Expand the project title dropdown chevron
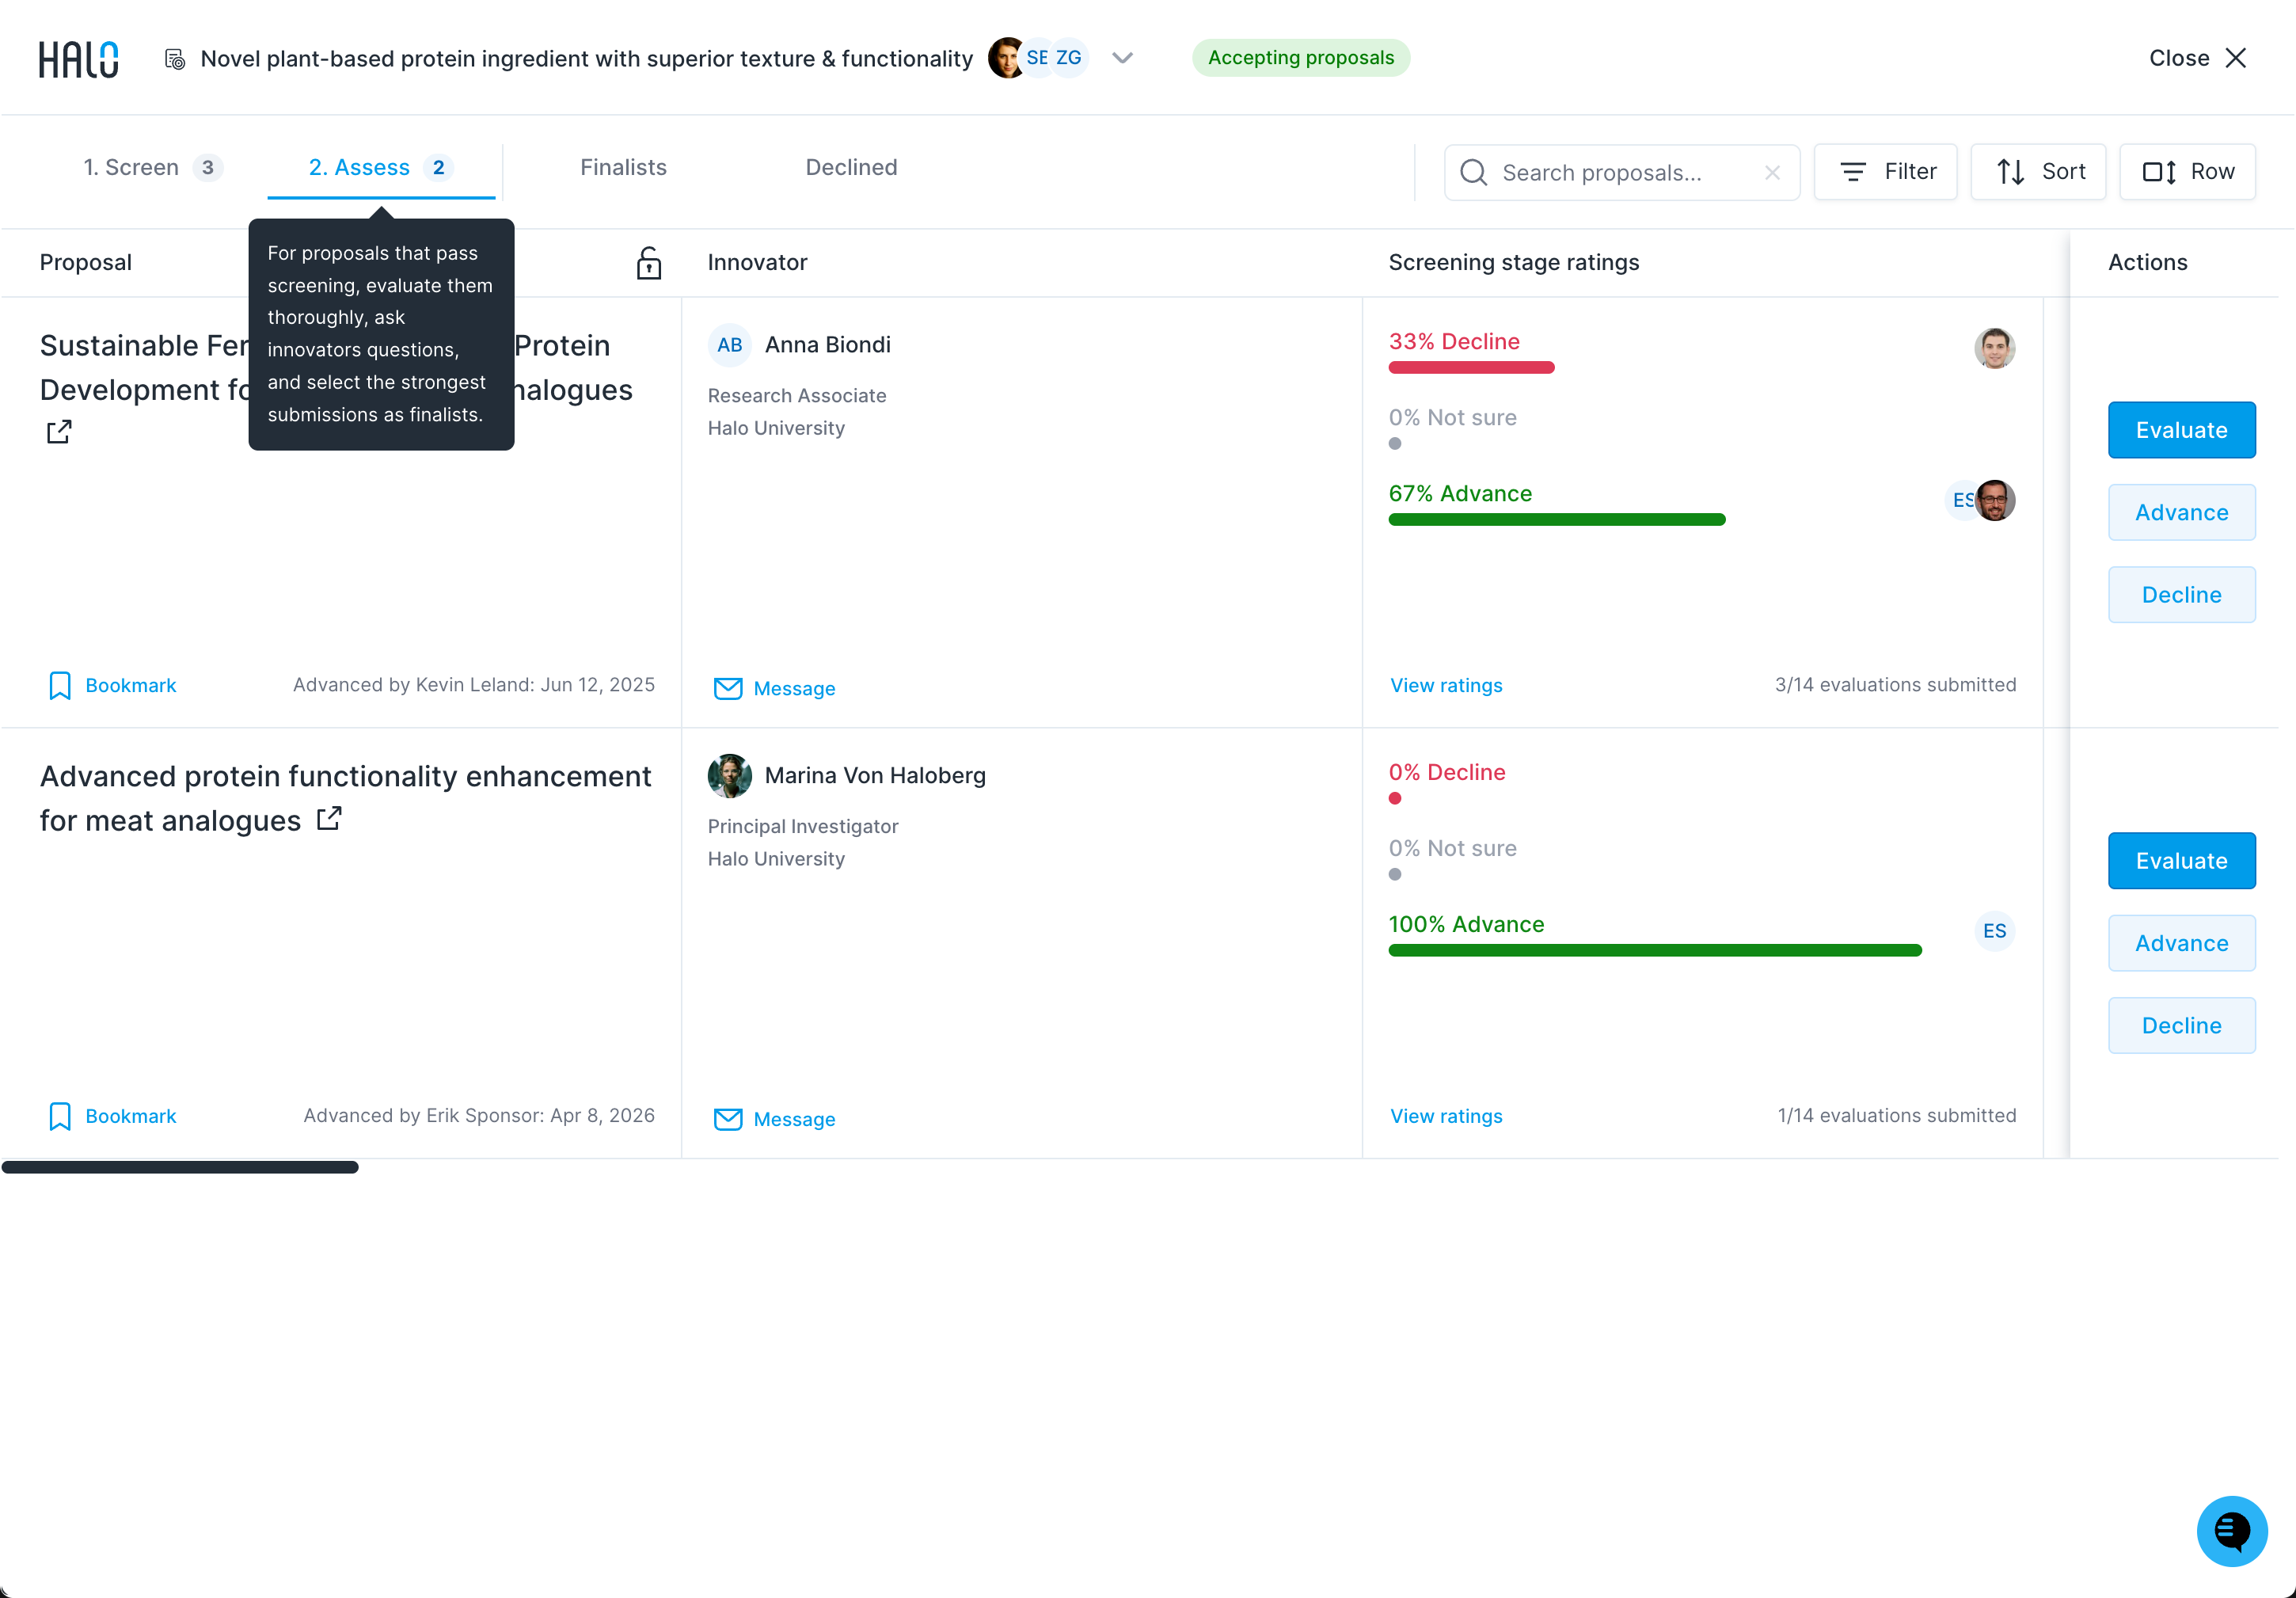The height and width of the screenshot is (1598, 2296). pos(1123,58)
